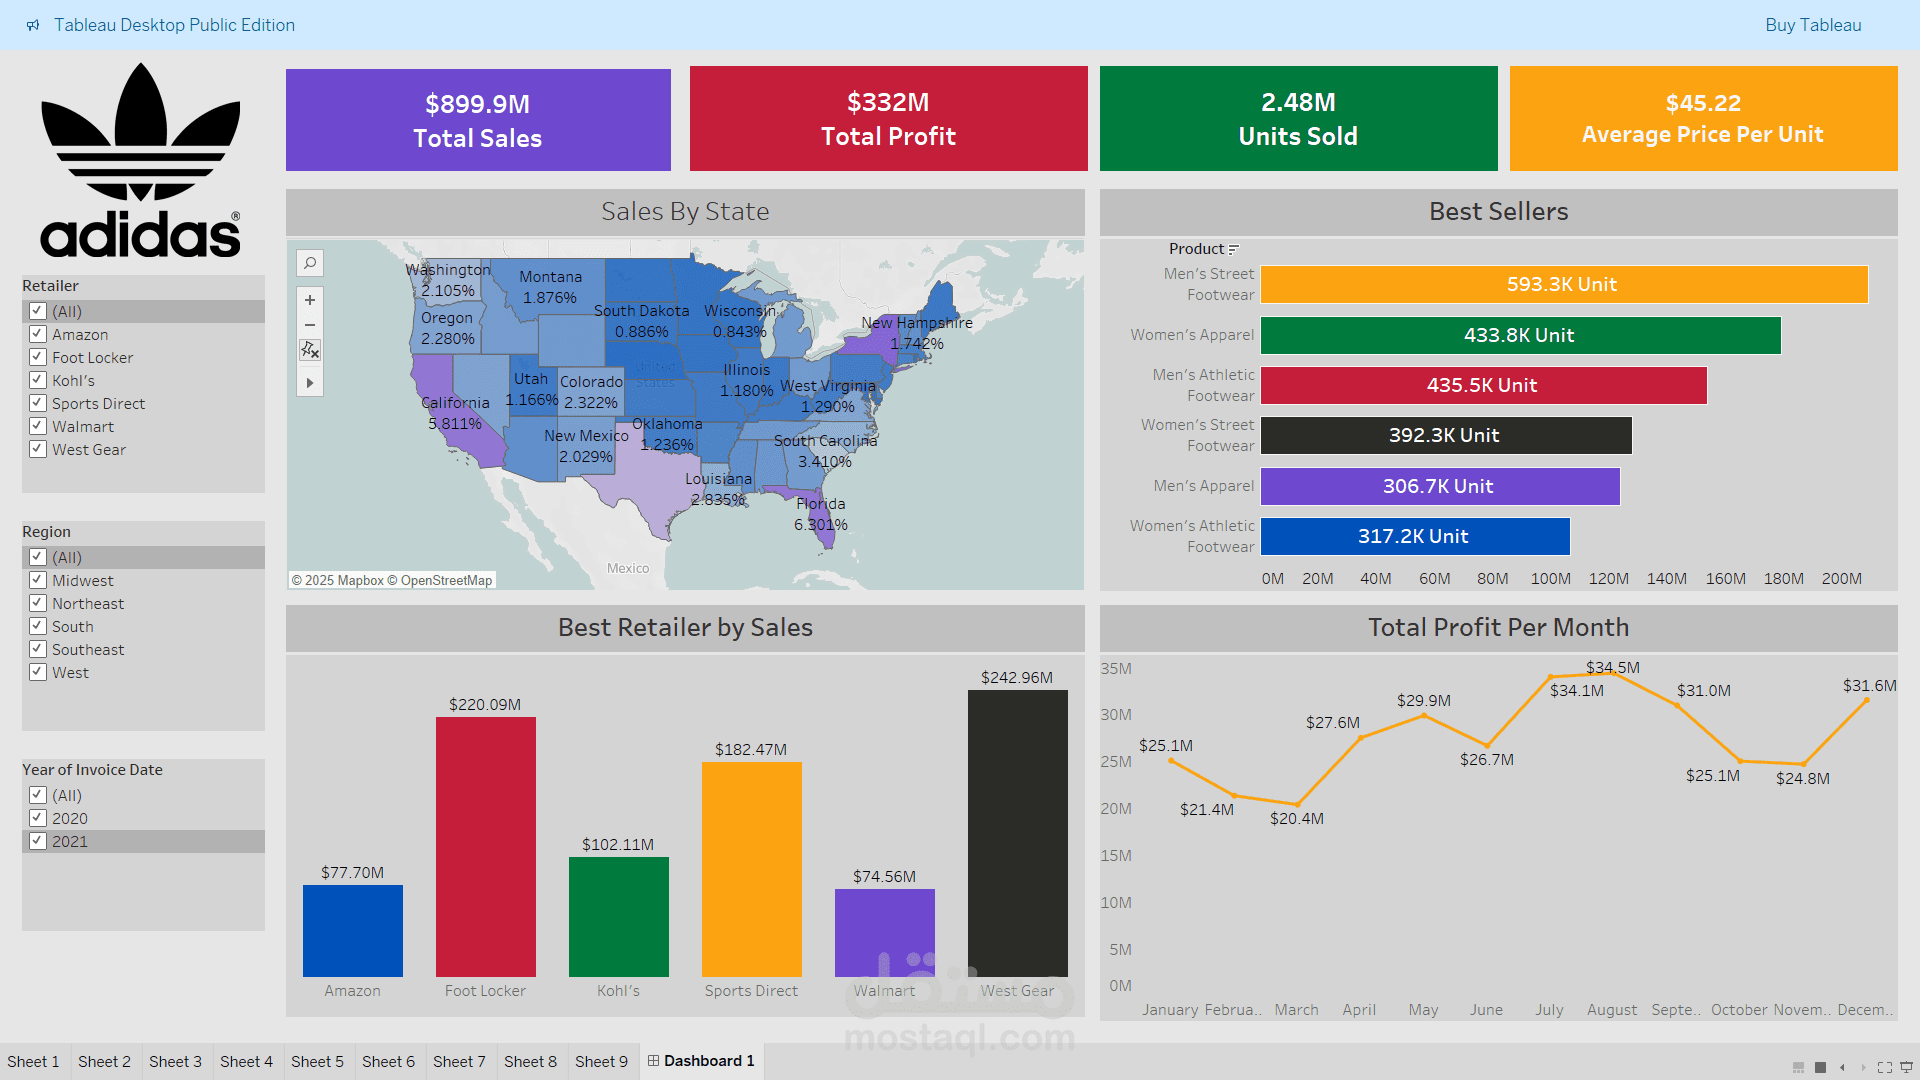Image resolution: width=1920 pixels, height=1080 pixels.
Task: Open the Sheet 6 tab
Action: pyautogui.click(x=388, y=1062)
